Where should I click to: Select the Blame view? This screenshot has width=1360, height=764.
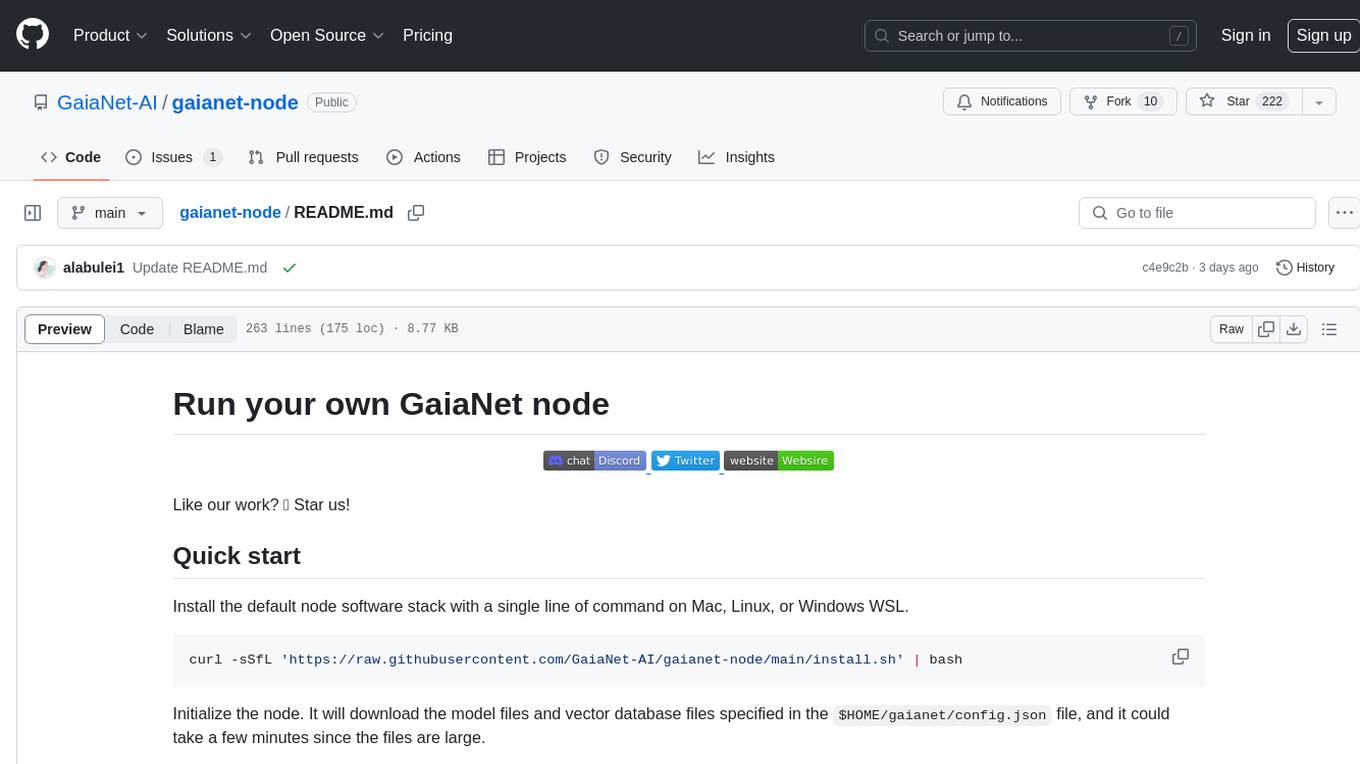coord(204,329)
